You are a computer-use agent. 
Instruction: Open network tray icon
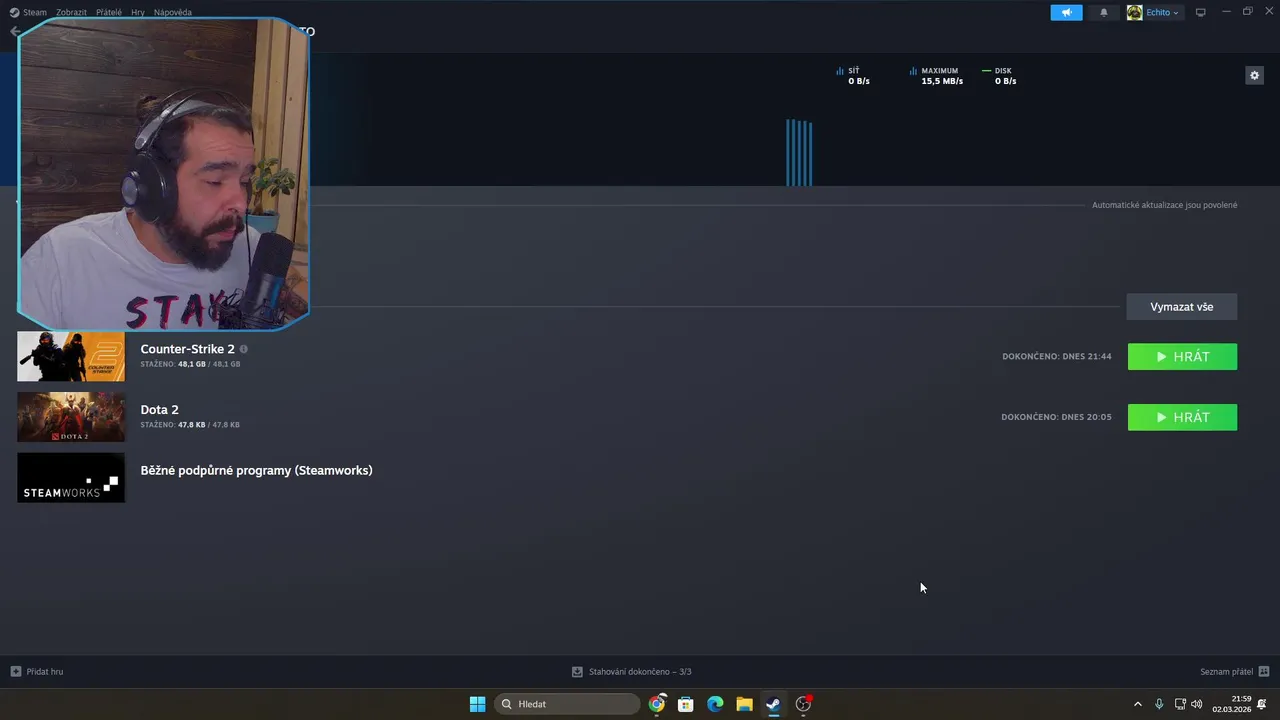[x=1180, y=704]
